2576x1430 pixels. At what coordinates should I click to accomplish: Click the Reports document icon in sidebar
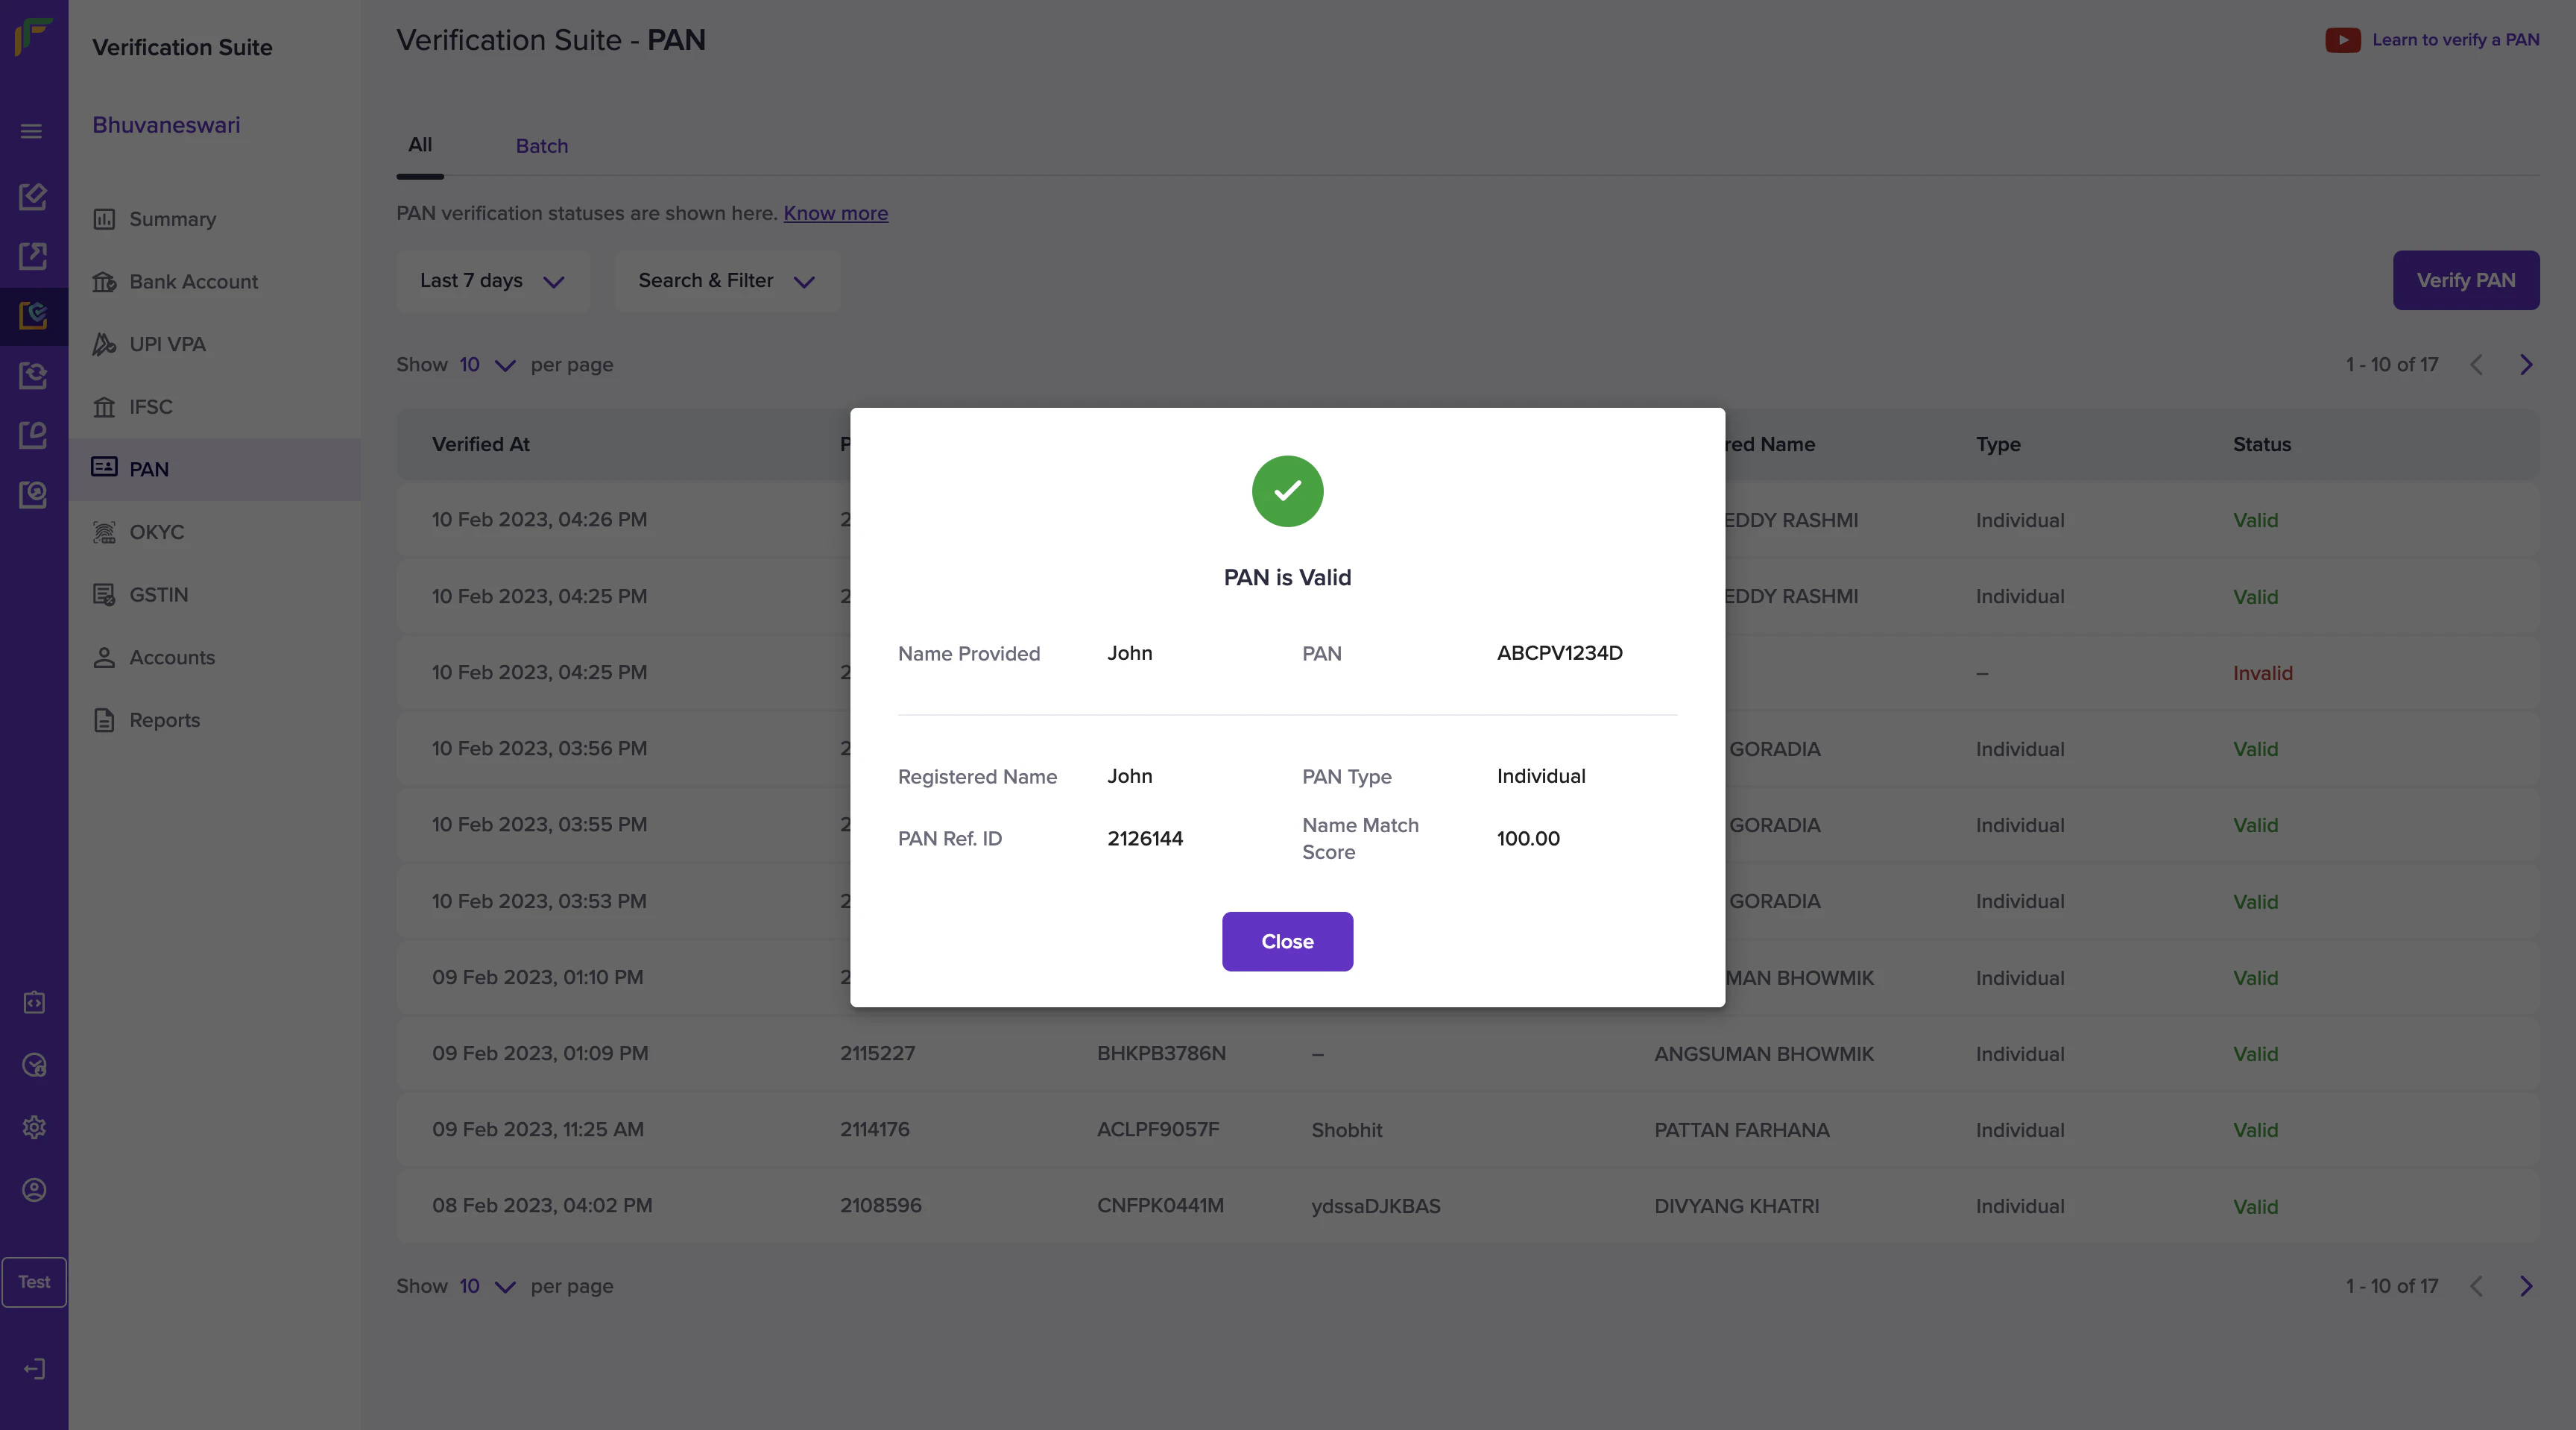104,720
